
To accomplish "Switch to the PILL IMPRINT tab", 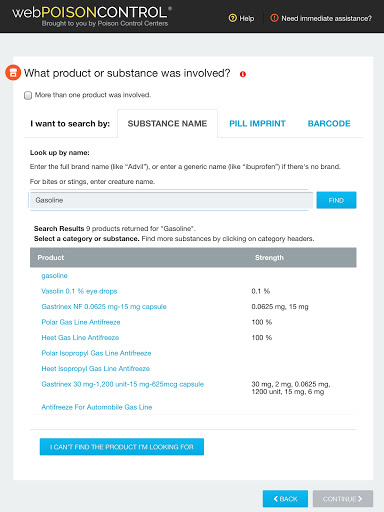I will 257,124.
